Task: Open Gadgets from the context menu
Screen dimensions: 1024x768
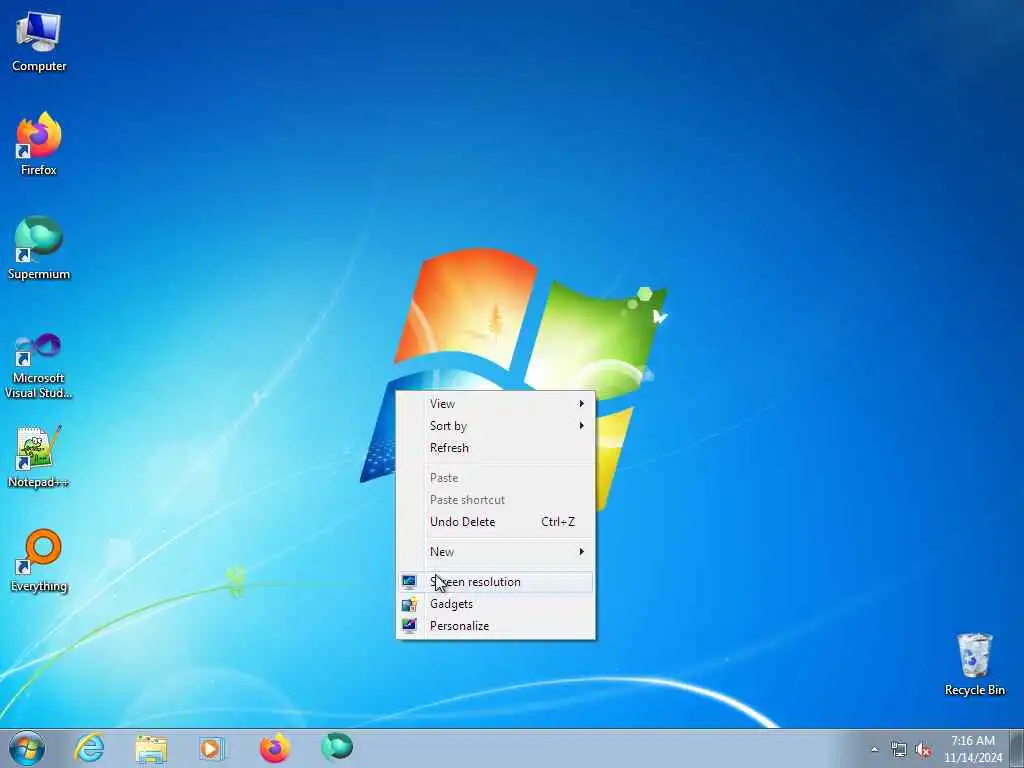Action: pos(496,604)
